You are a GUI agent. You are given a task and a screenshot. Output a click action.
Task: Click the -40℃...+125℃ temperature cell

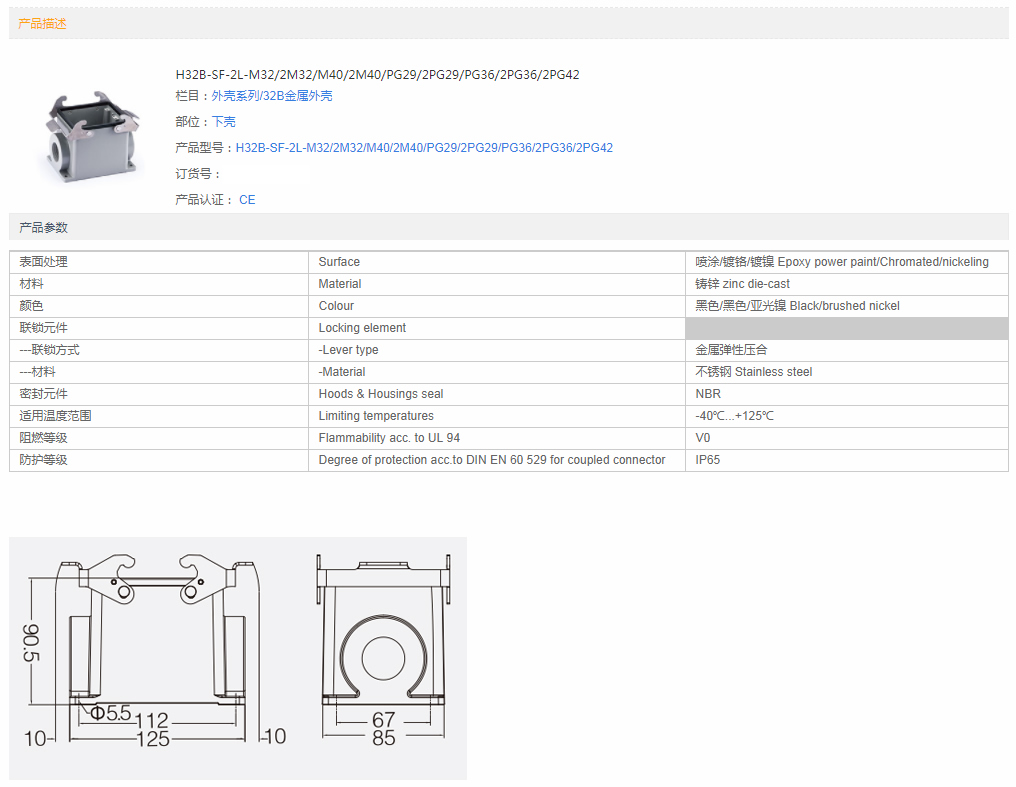tap(735, 416)
